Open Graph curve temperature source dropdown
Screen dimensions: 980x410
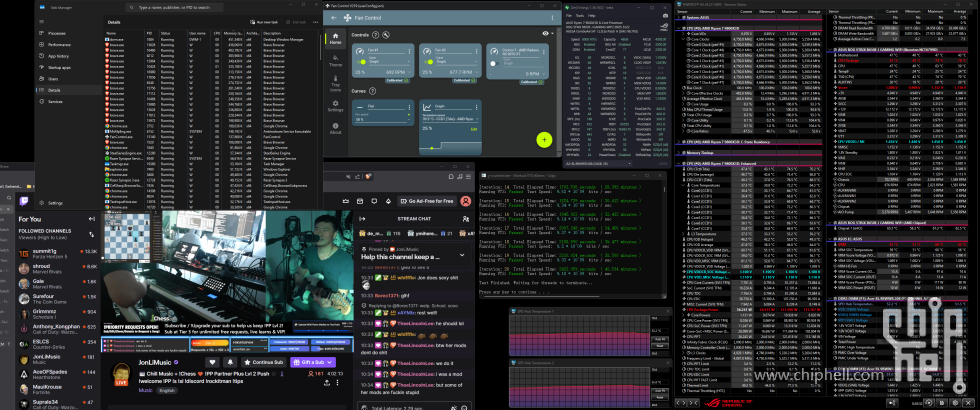tap(449, 117)
